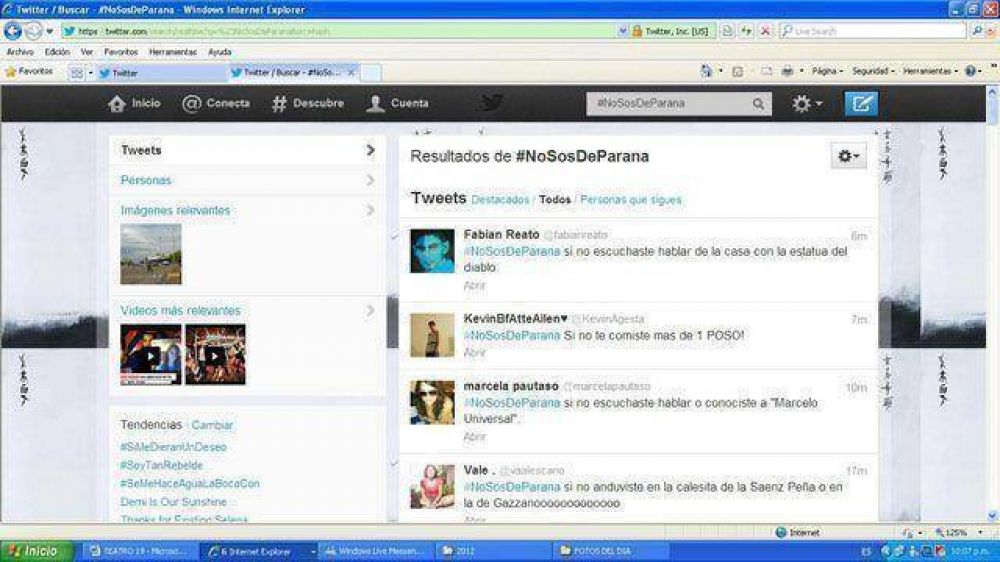Go to Twitter Inicio home icon

coord(117,103)
